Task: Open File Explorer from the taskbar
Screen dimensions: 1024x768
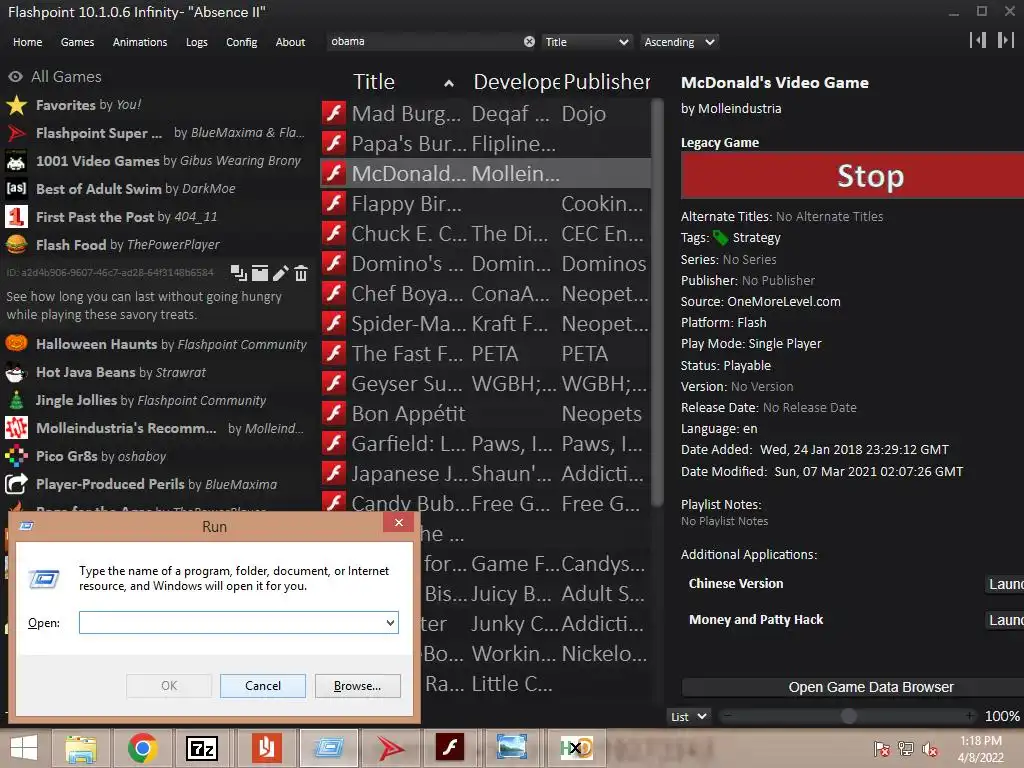Action: point(80,748)
